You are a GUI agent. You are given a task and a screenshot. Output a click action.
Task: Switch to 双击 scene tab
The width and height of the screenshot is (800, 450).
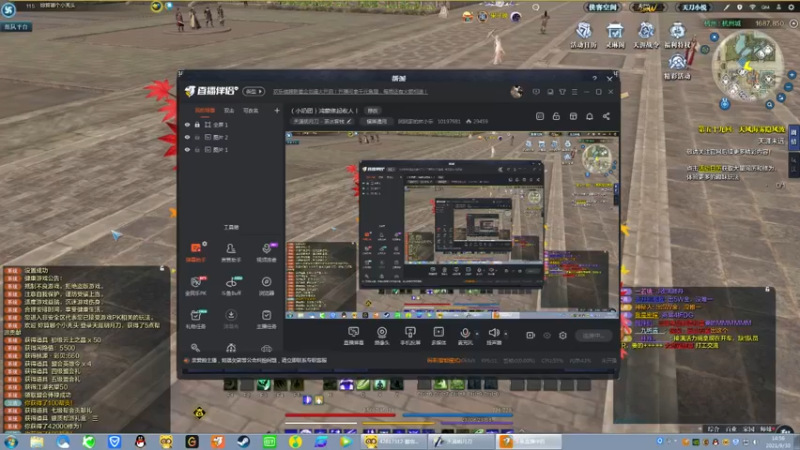[229, 110]
